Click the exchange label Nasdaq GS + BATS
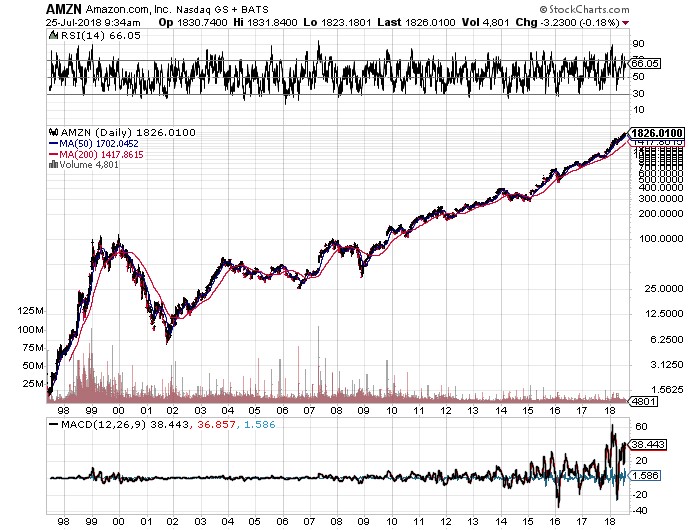The width and height of the screenshot is (700, 530). click(x=222, y=9)
